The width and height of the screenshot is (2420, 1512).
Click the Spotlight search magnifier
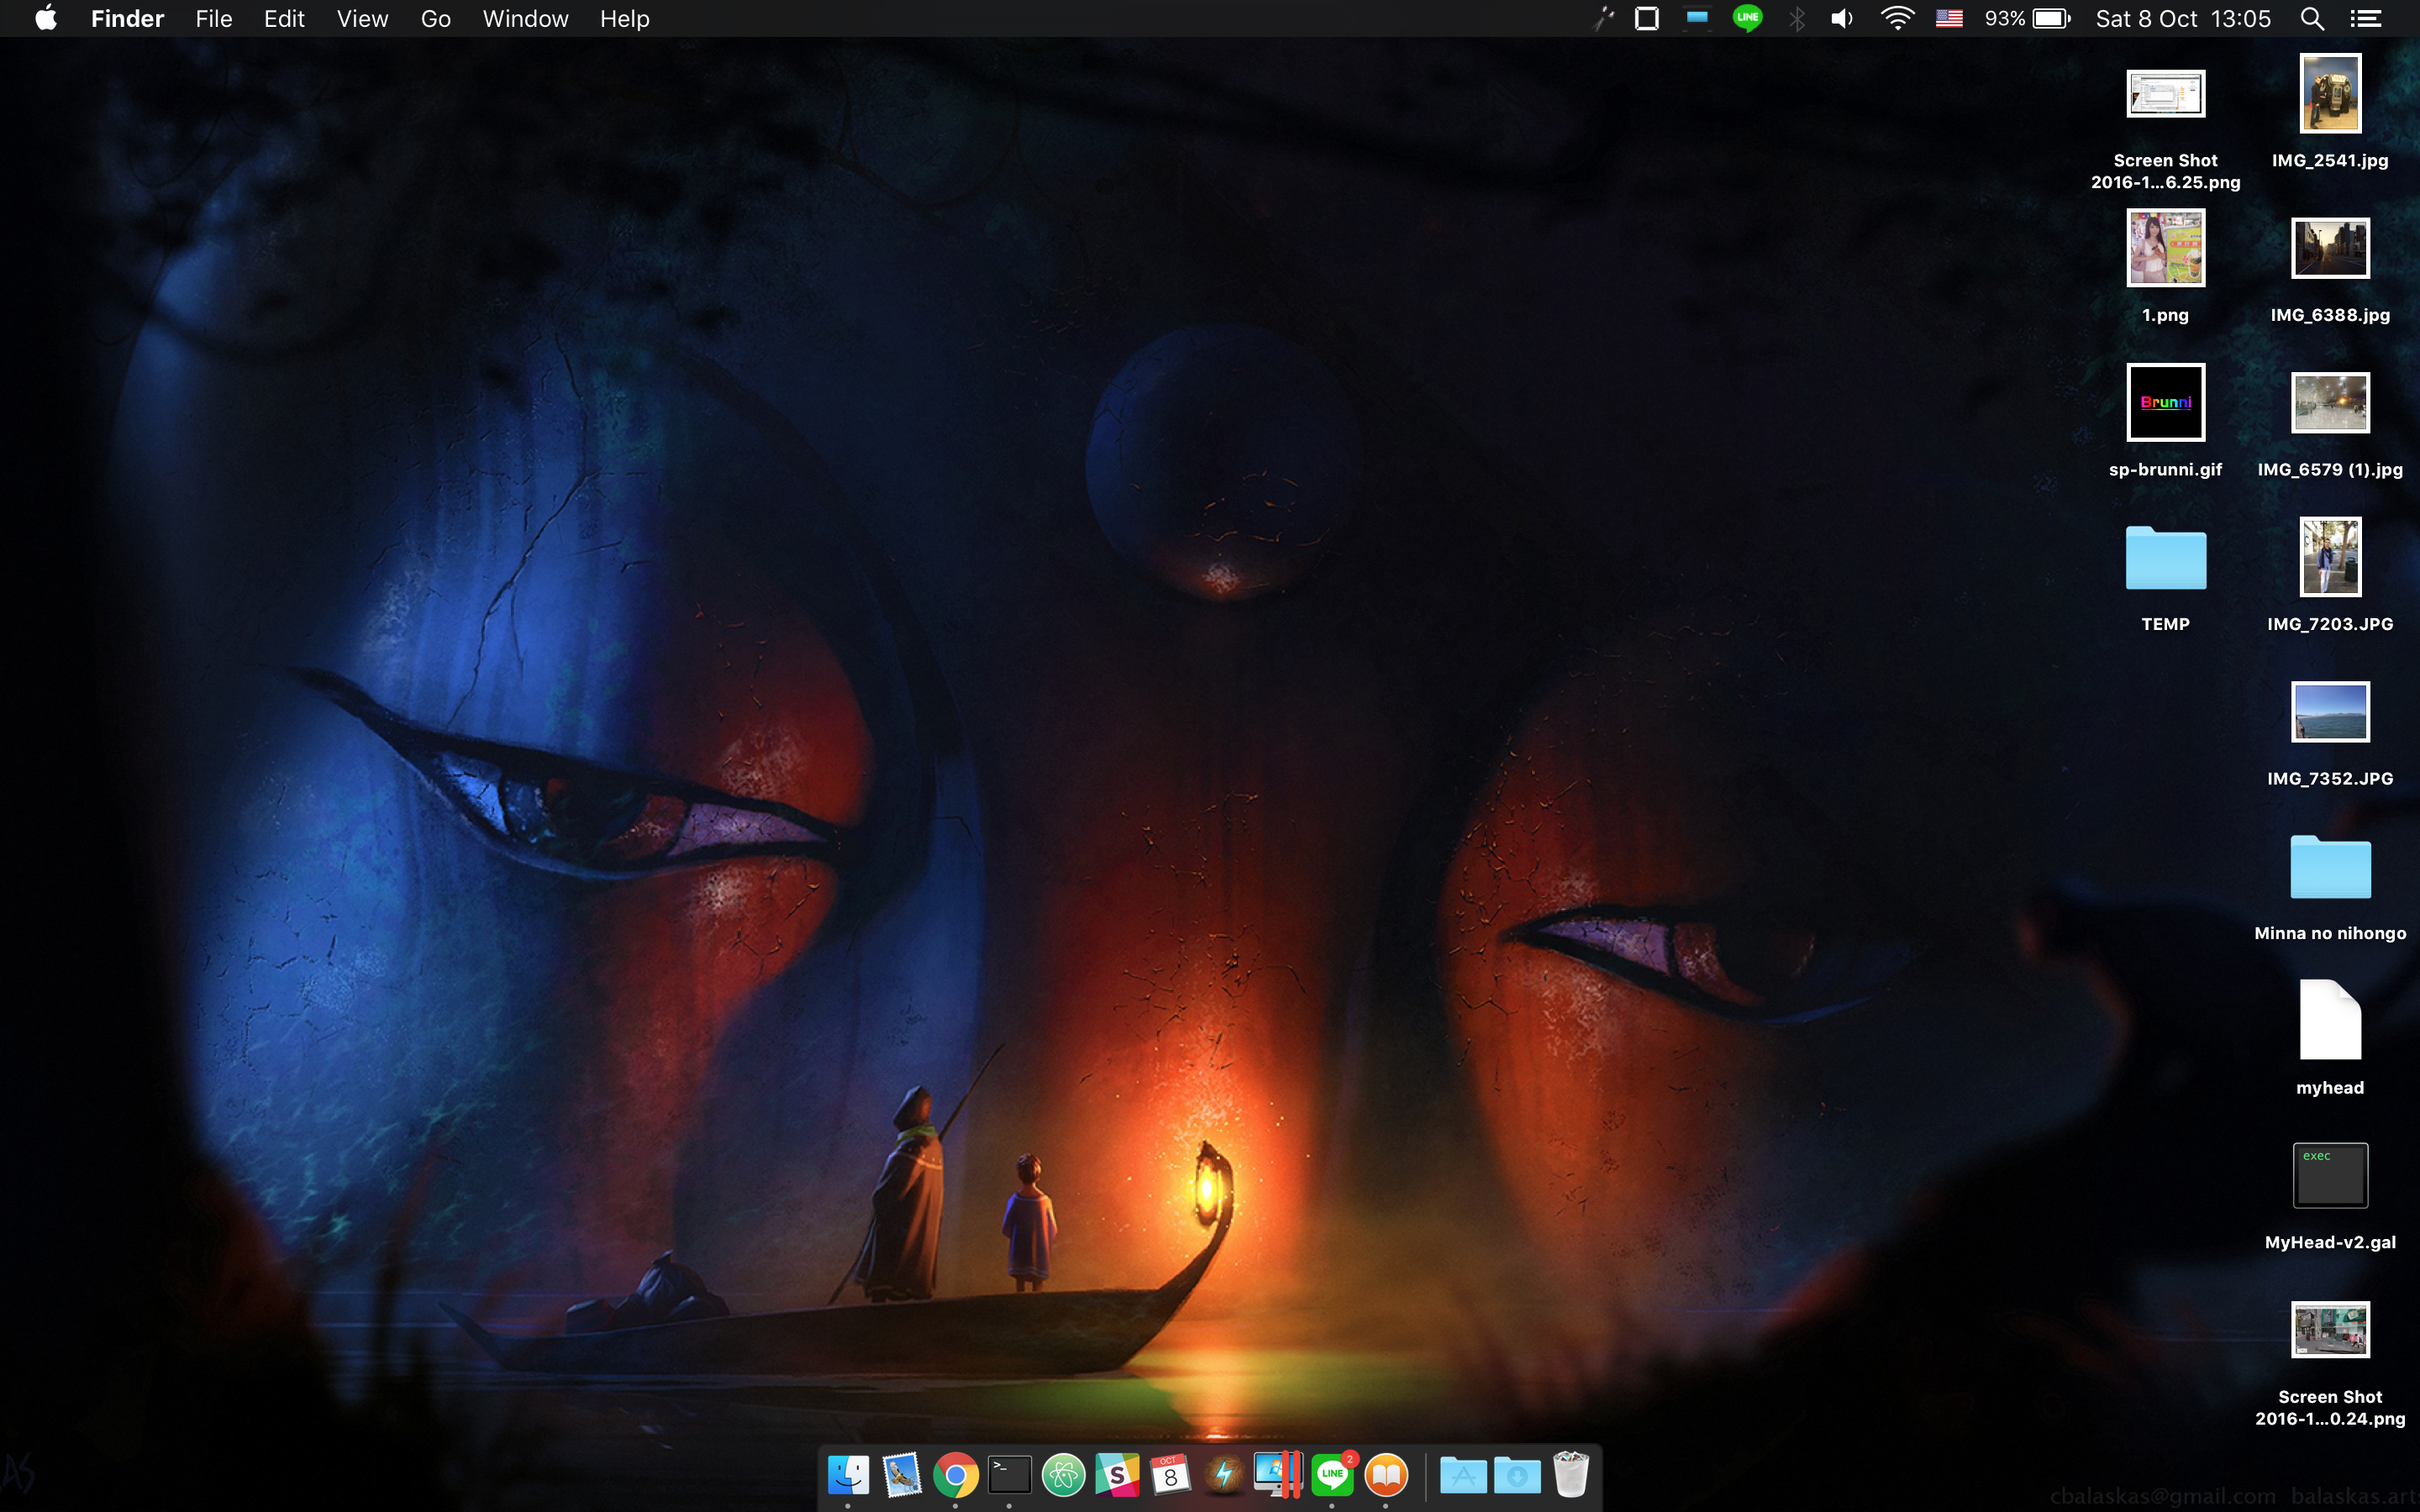(x=2312, y=19)
